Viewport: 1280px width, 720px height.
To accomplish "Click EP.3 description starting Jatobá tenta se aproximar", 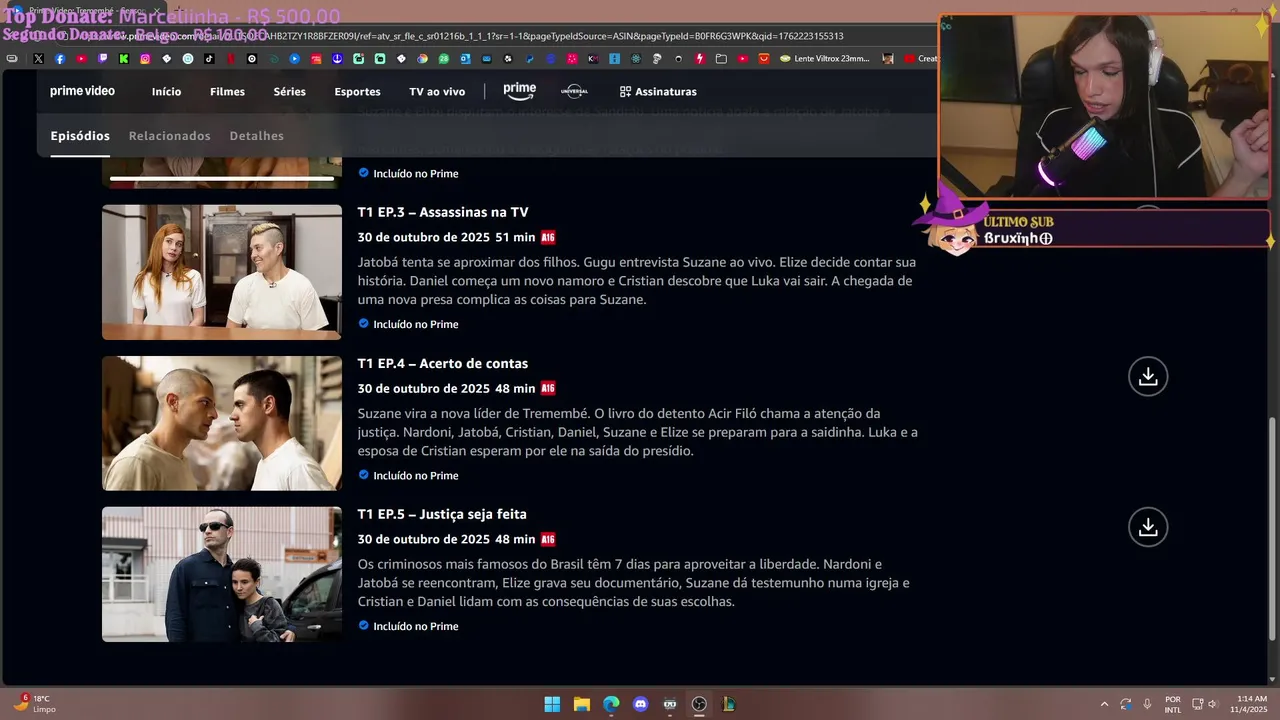I will (637, 281).
